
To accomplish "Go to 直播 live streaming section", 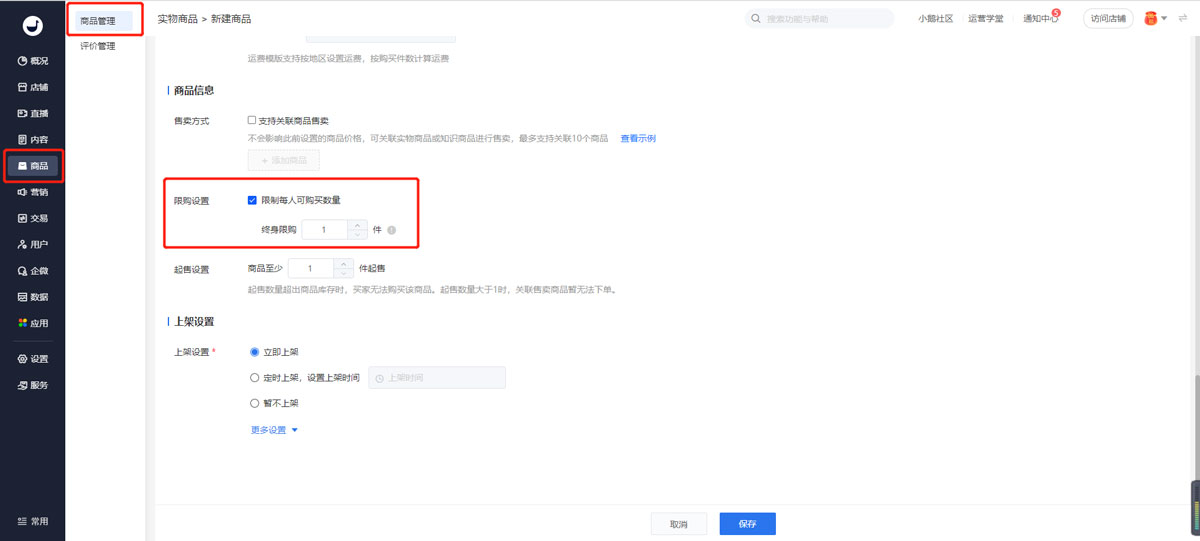I will (33, 113).
